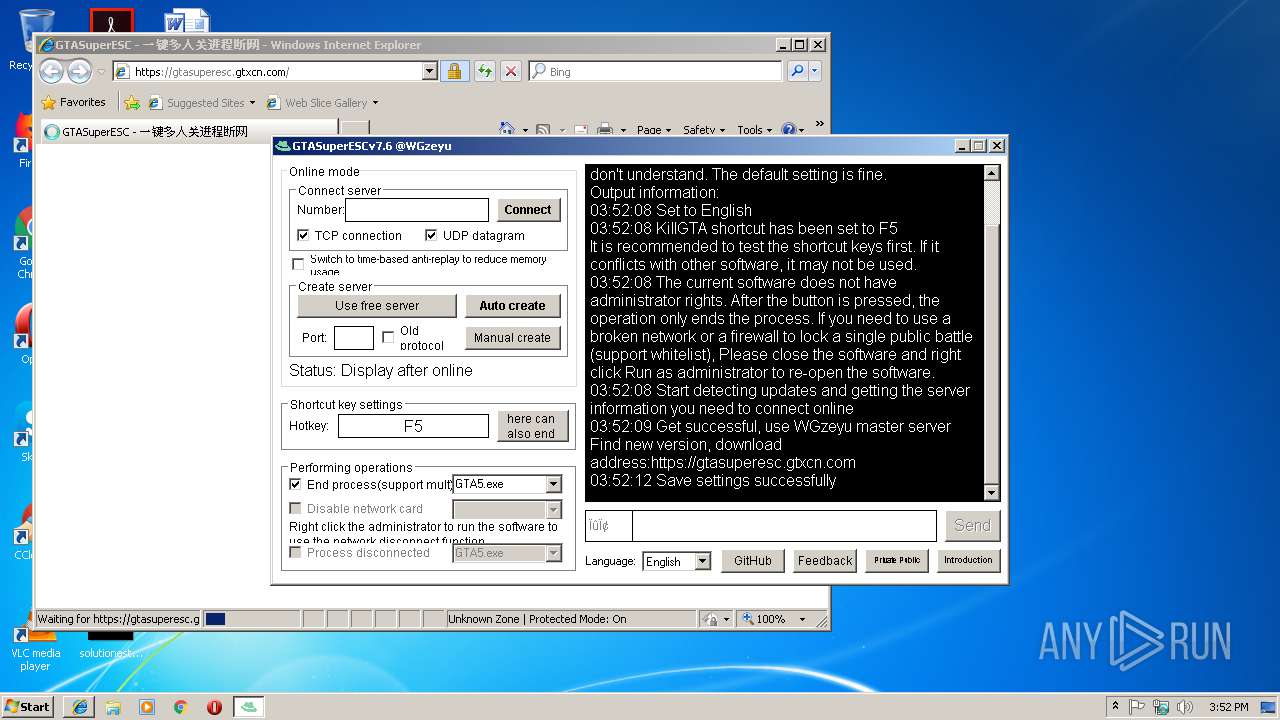This screenshot has height=720, width=1280.
Task: Click the Back arrow in Internet Explorer
Action: tap(53, 71)
